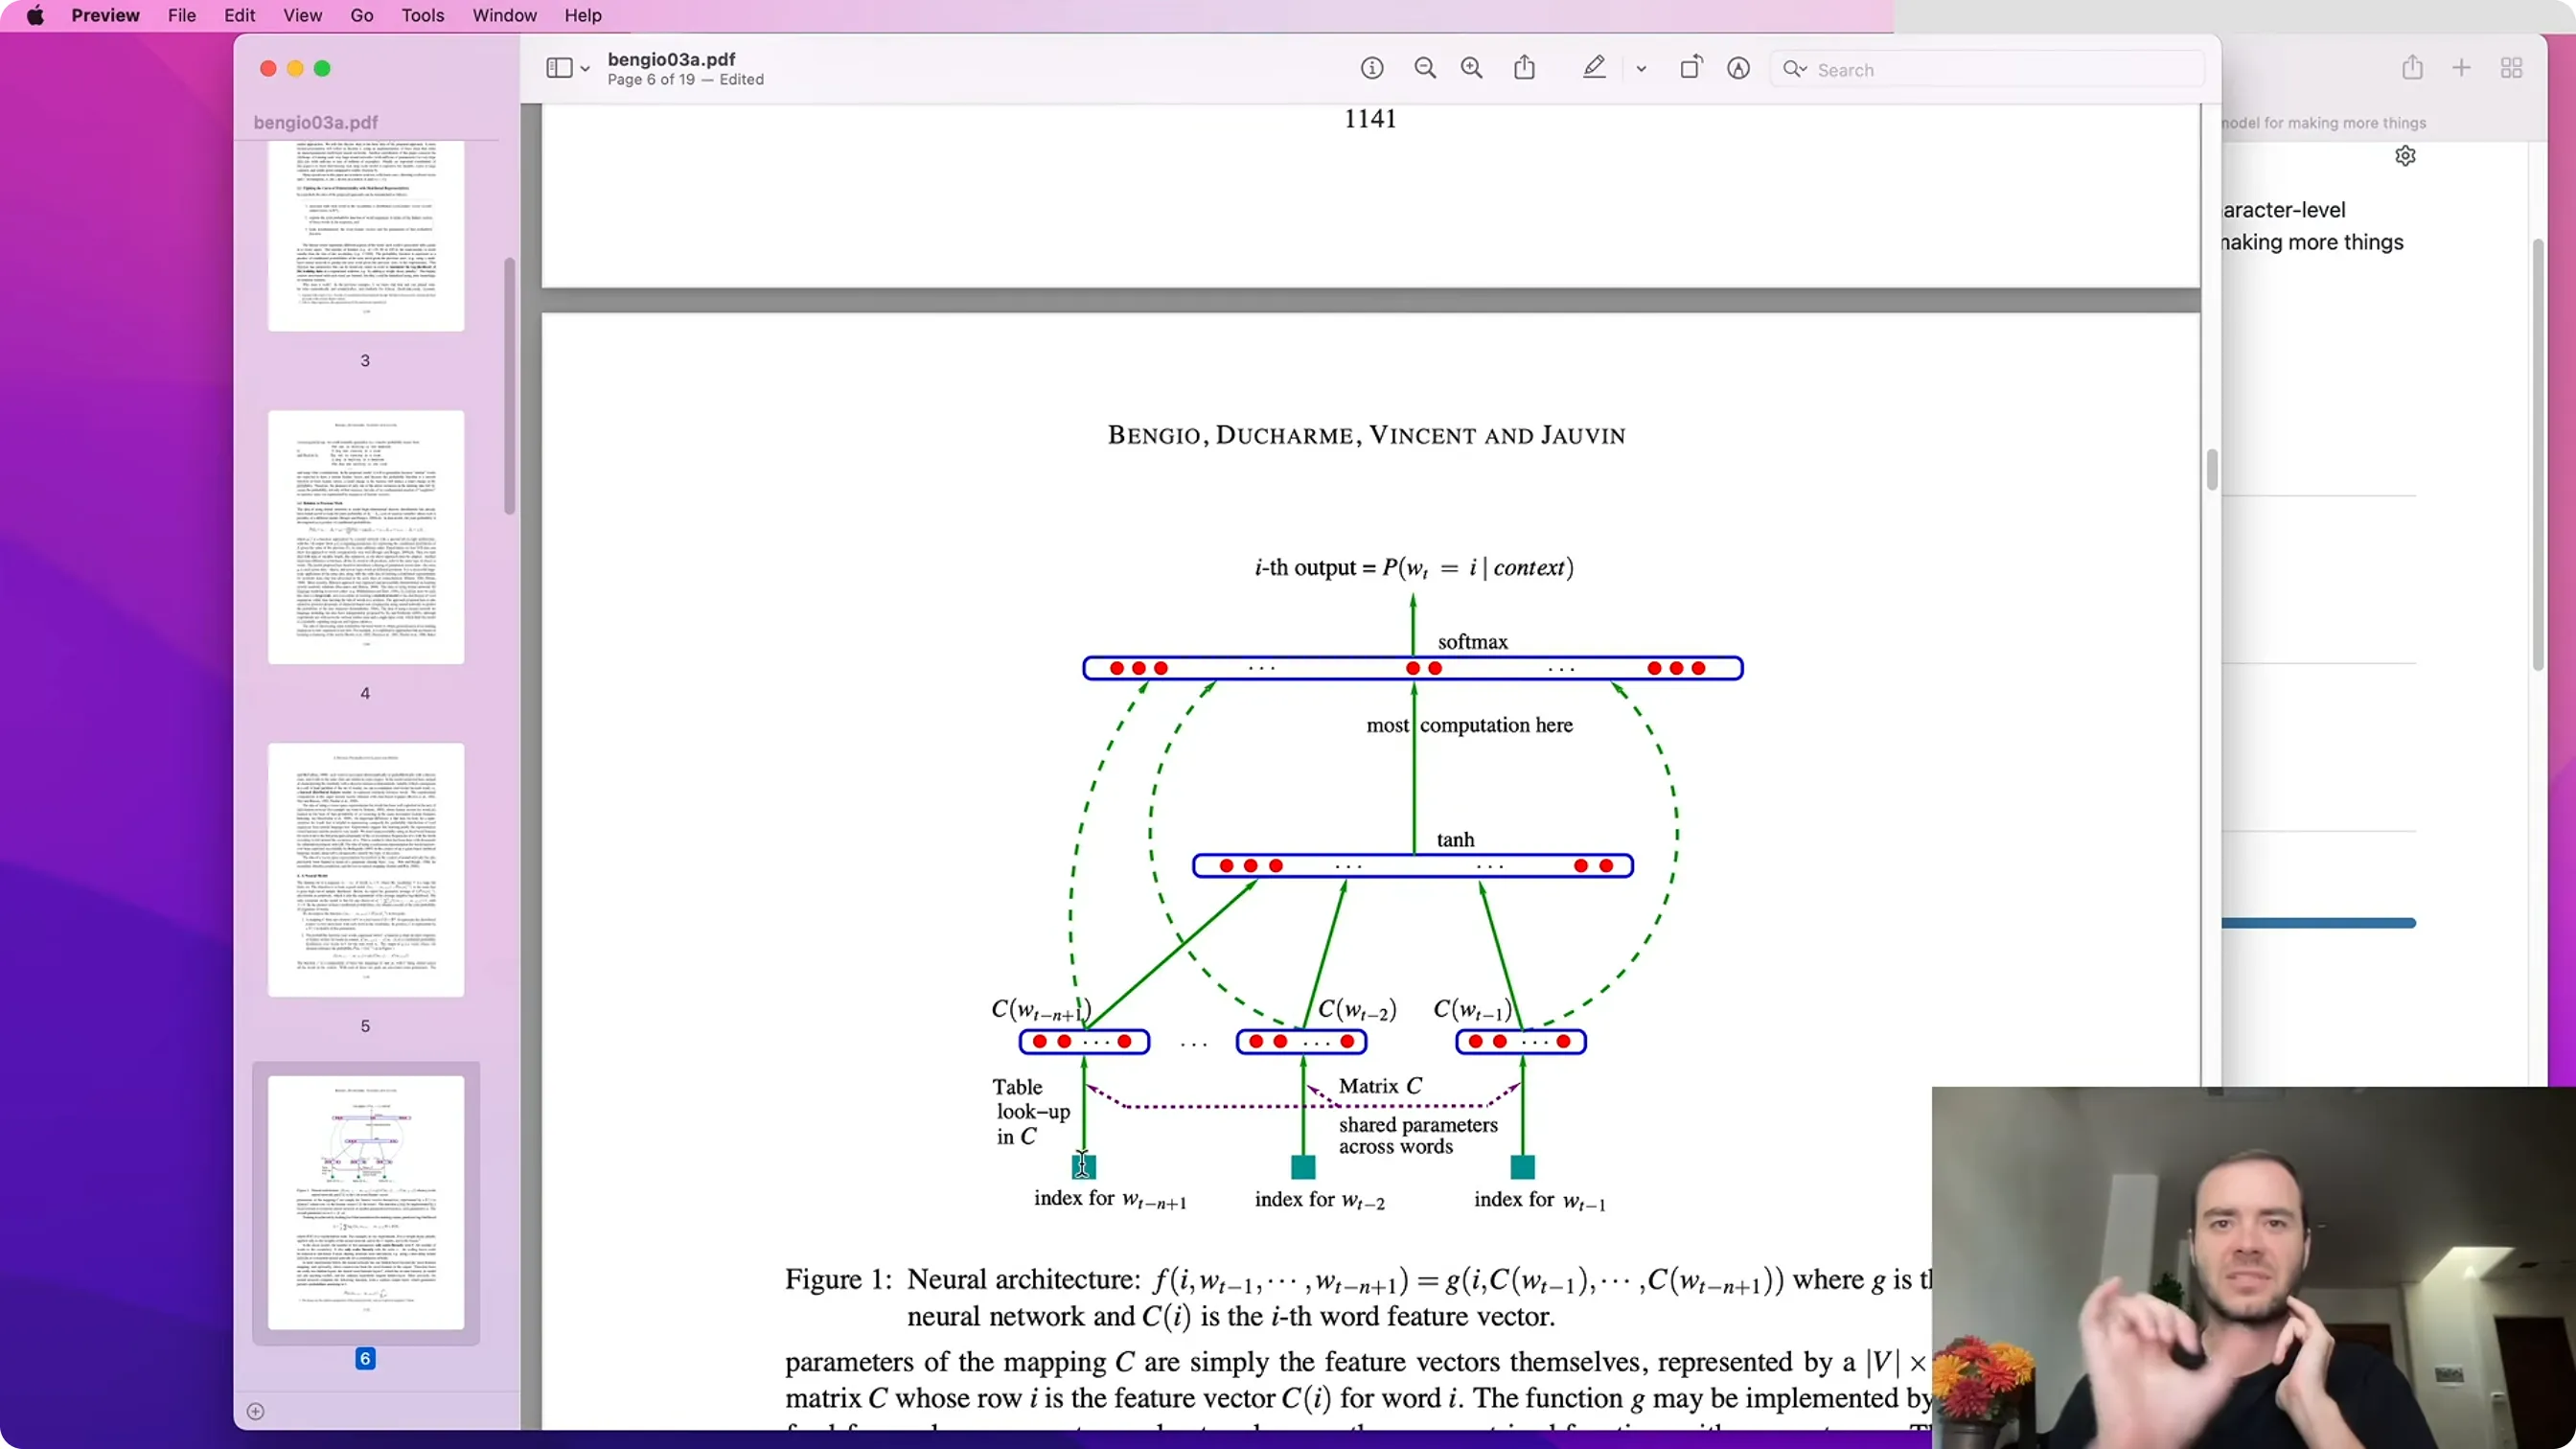The image size is (2576, 1449).
Task: Open the Preview app menu
Action: pos(105,15)
